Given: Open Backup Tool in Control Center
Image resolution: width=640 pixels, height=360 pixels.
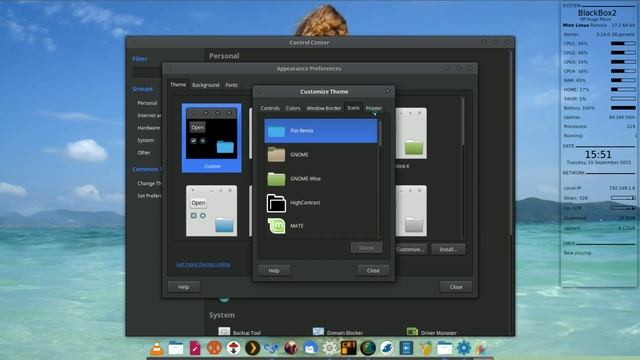Looking at the screenshot, I should [x=239, y=332].
